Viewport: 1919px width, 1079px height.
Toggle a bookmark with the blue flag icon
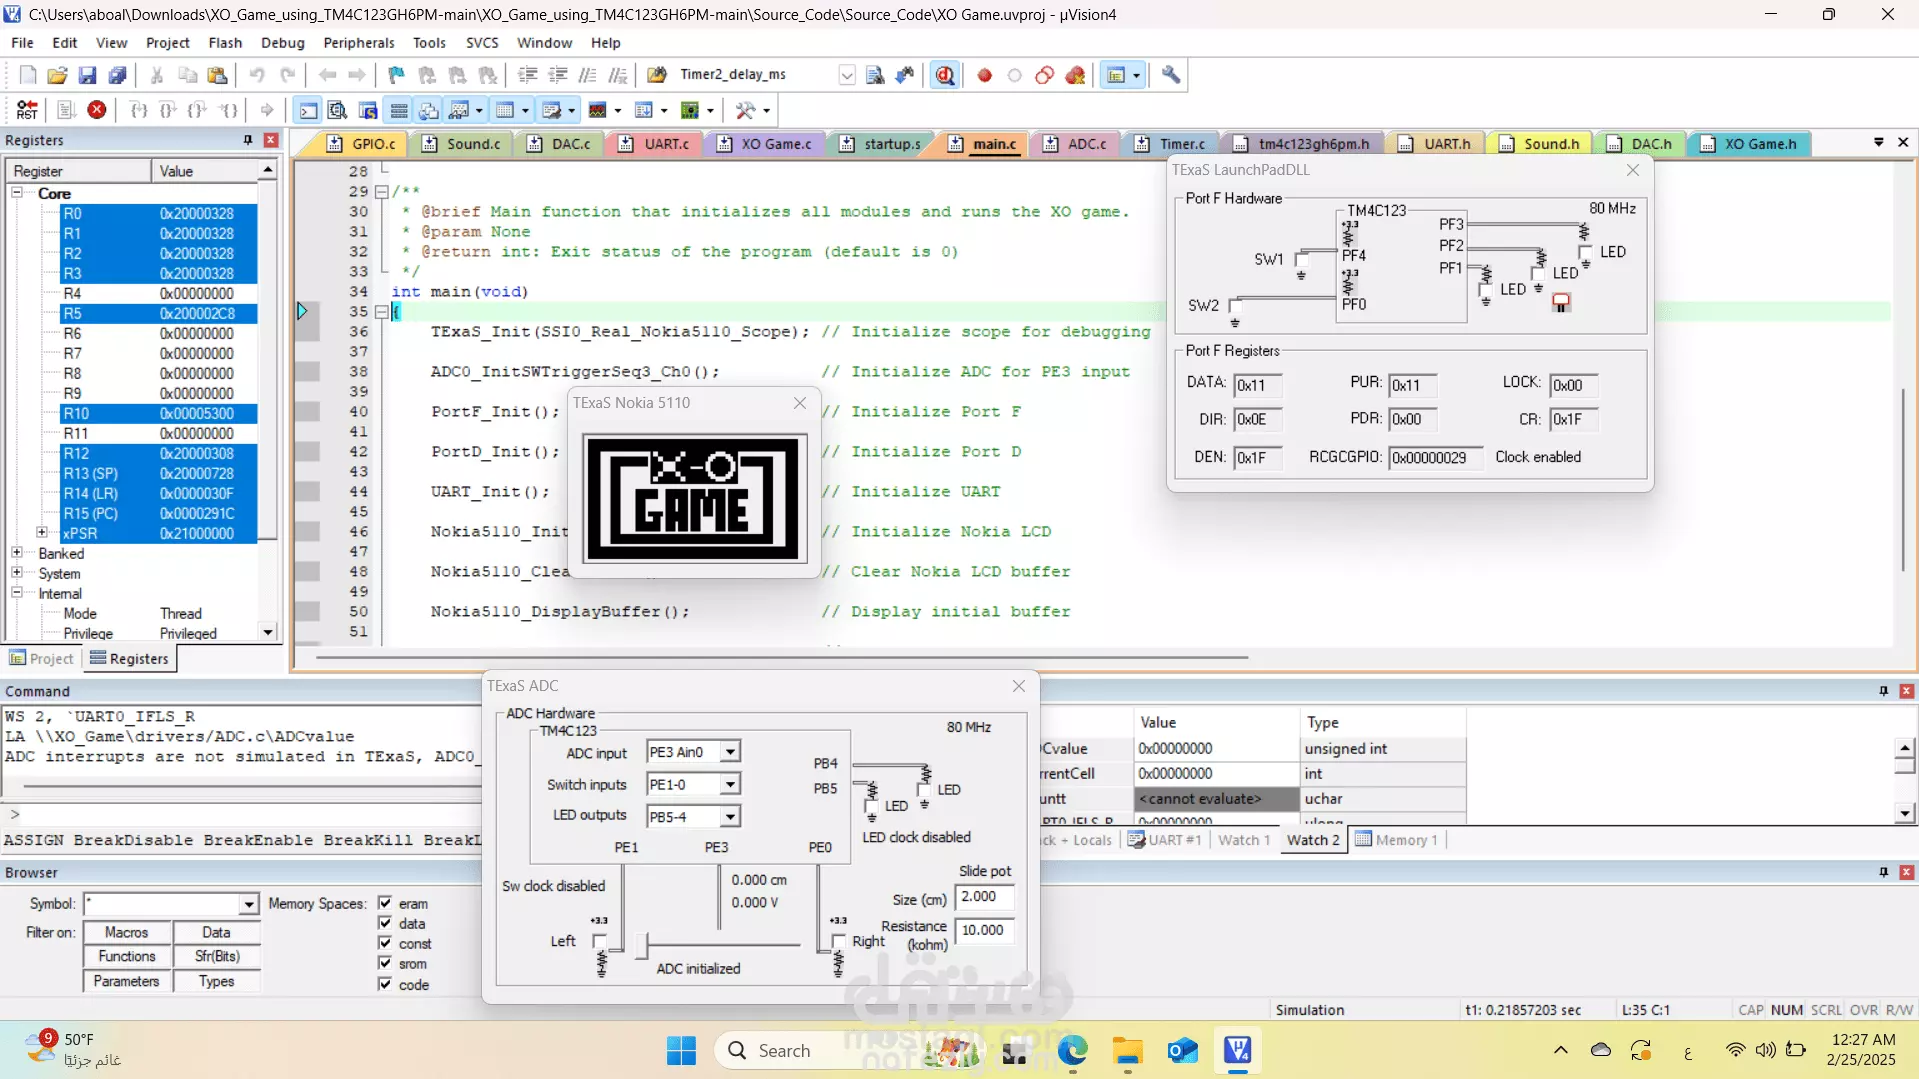point(397,75)
